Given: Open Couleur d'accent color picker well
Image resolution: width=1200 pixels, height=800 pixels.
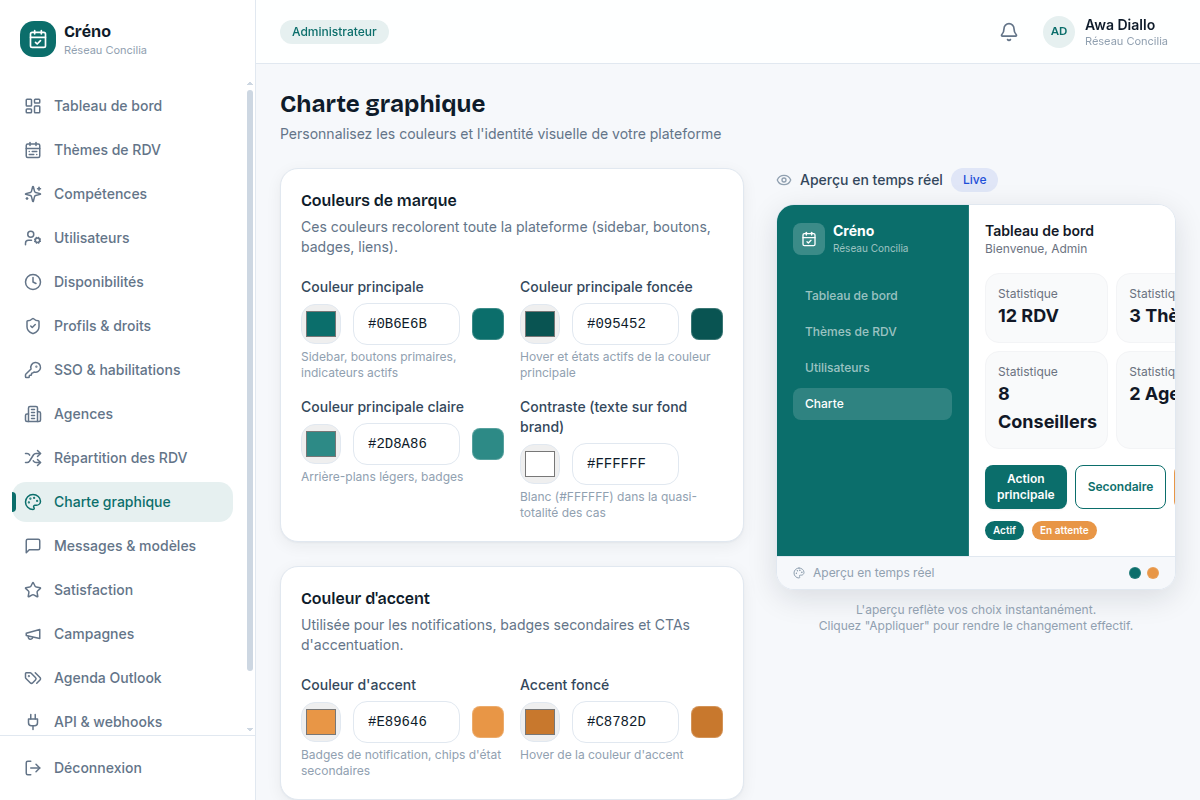Looking at the screenshot, I should coord(321,722).
